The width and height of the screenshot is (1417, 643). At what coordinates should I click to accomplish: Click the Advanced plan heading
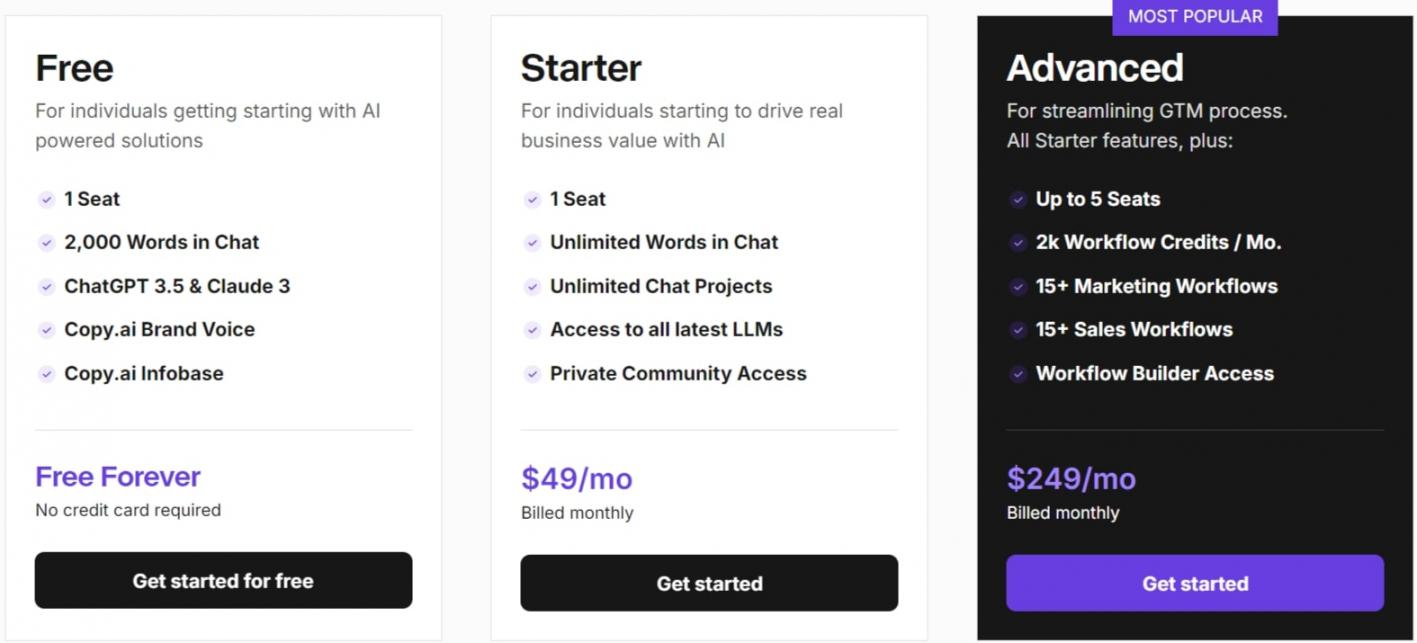click(1095, 68)
